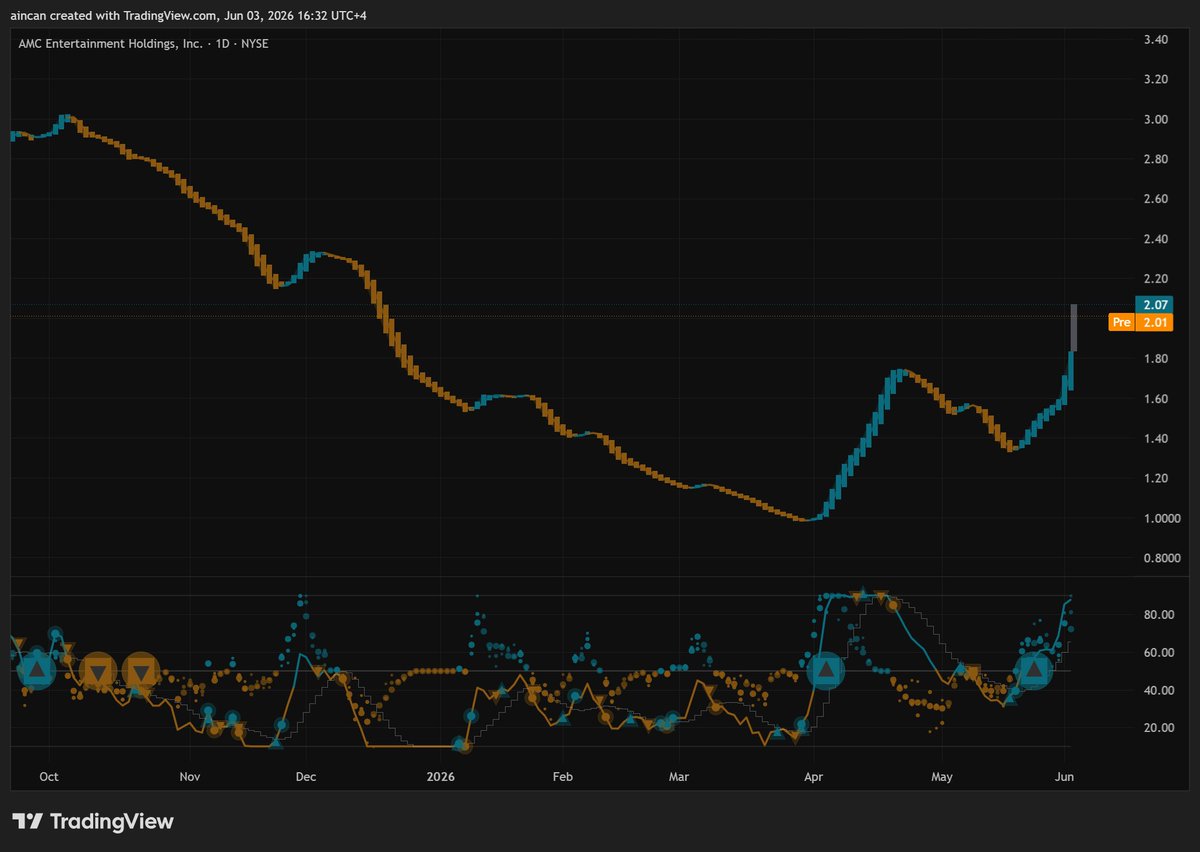Click the Jun date label on time axis
The width and height of the screenshot is (1200, 852).
(1065, 776)
